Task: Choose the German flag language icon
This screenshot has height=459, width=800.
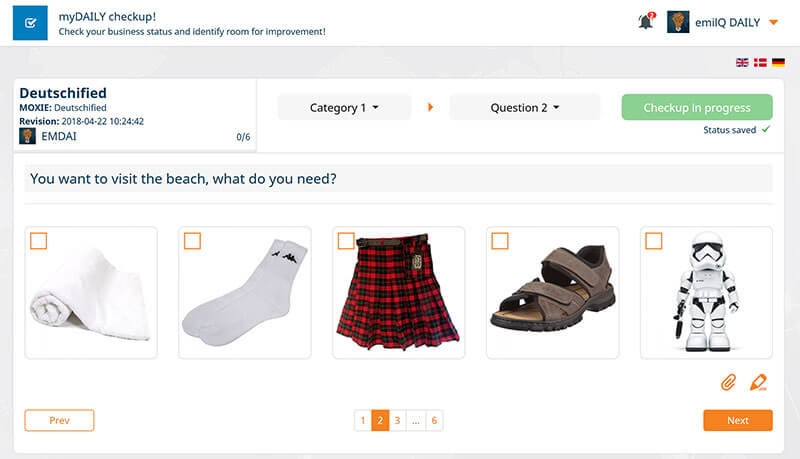Action: [x=778, y=63]
